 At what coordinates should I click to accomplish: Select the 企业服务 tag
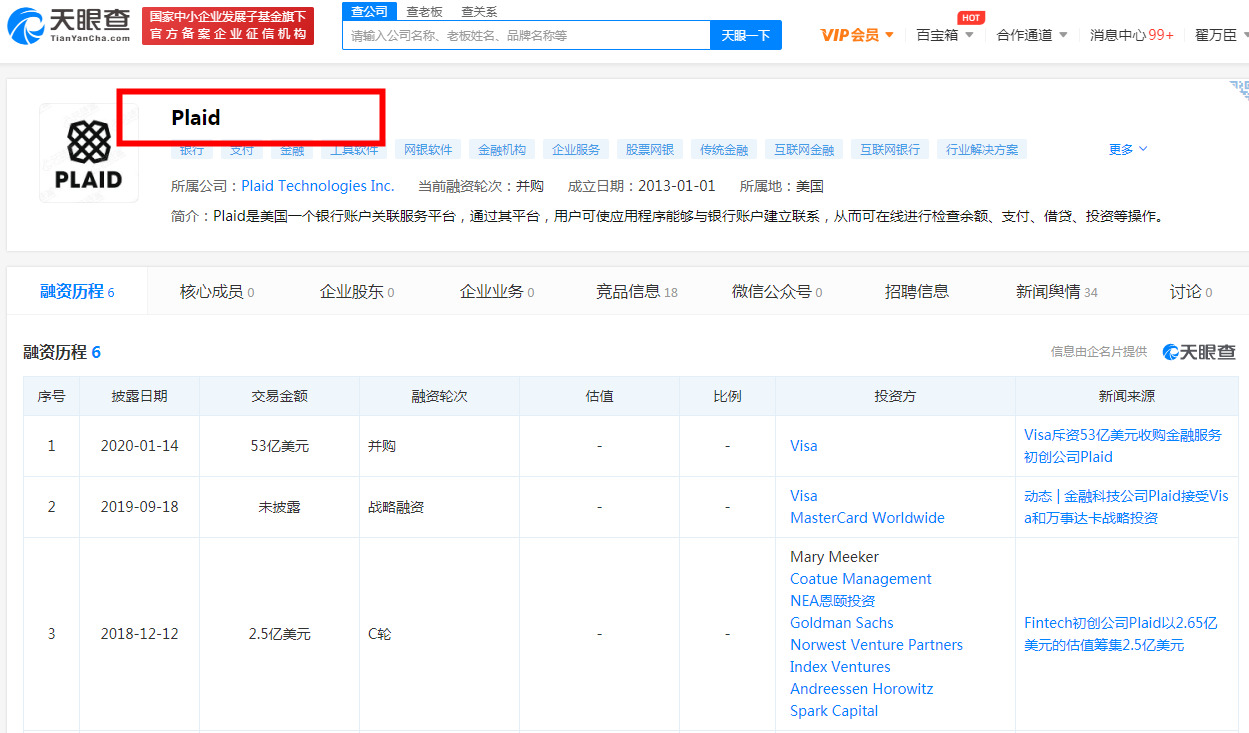coord(576,150)
